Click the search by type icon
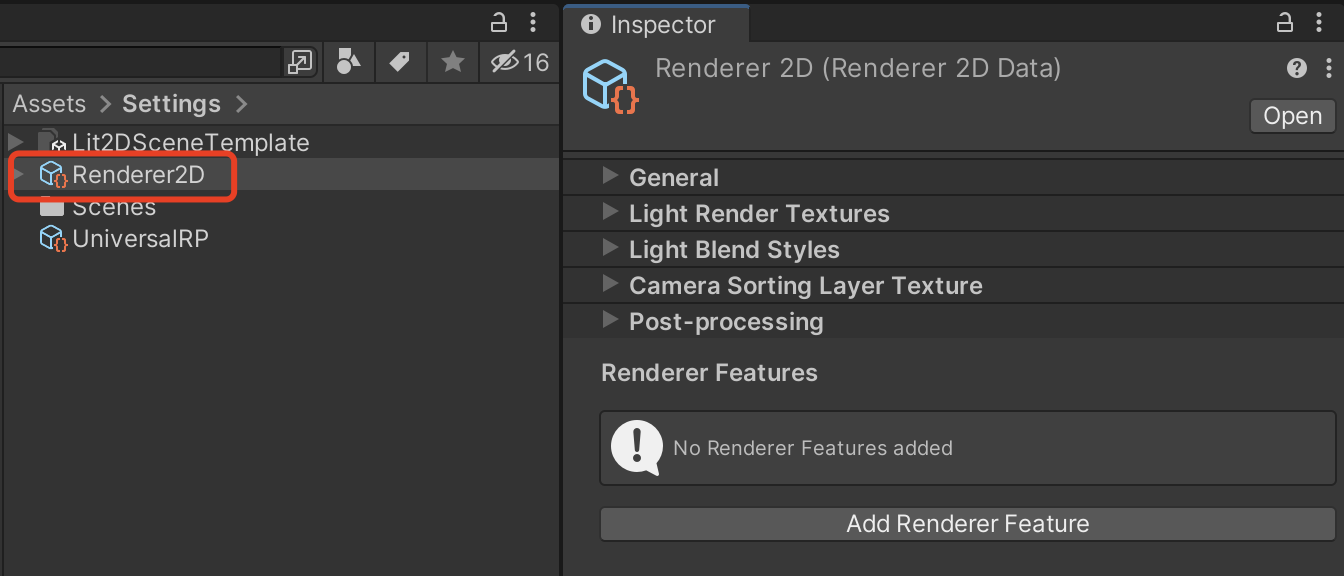Image resolution: width=1344 pixels, height=576 pixels. coord(348,62)
